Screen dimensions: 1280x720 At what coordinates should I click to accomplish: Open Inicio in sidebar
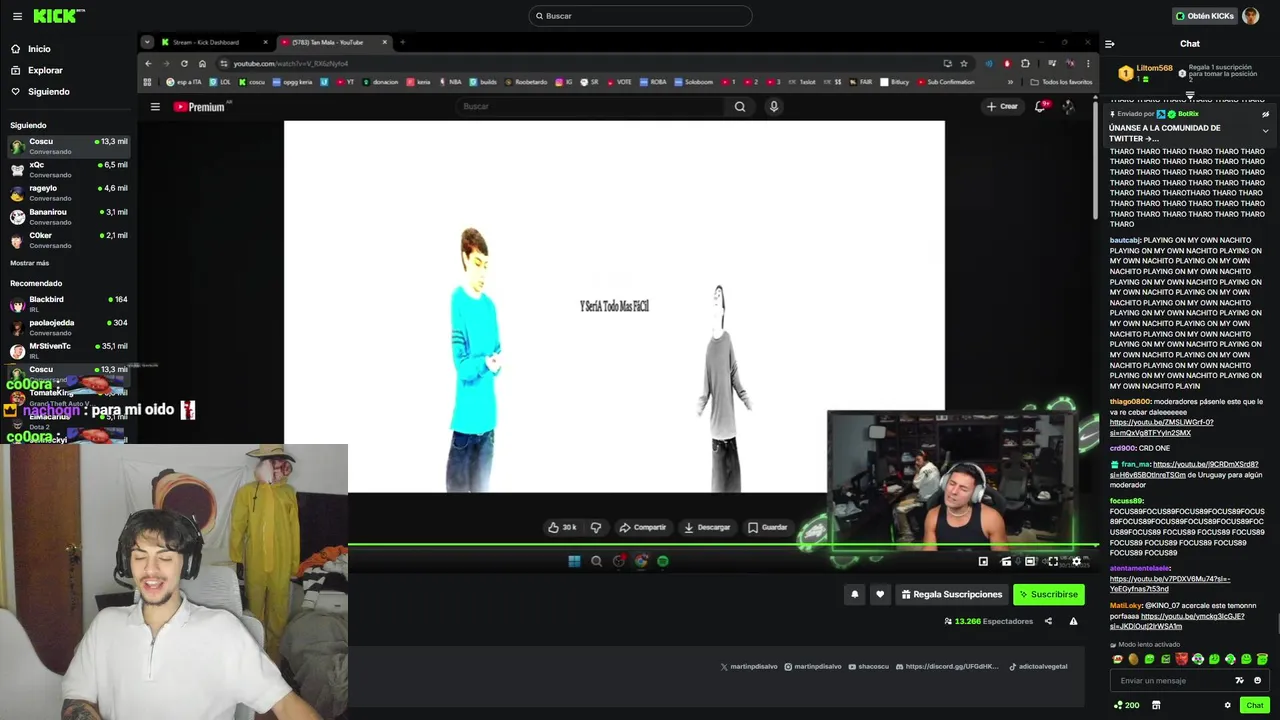point(40,49)
